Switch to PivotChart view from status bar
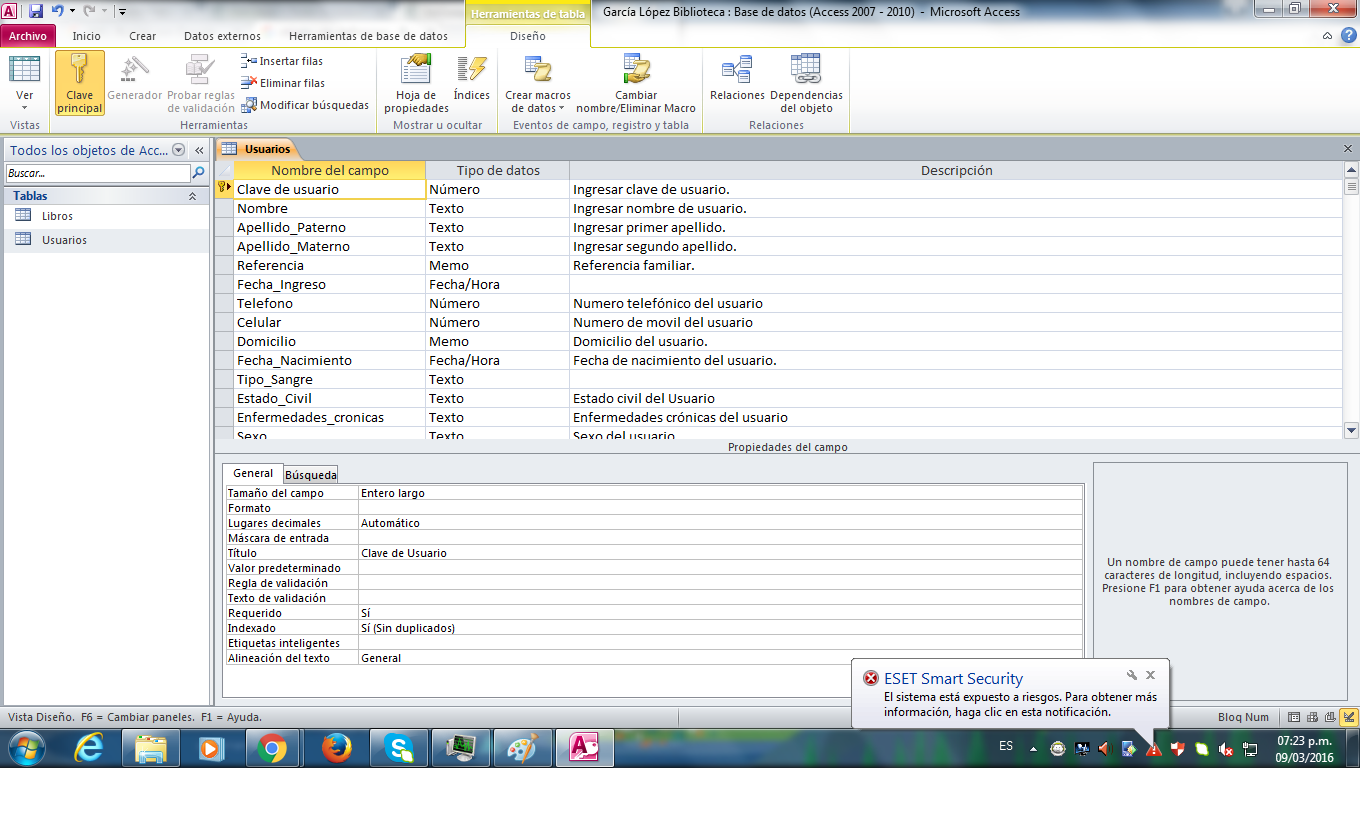1360x818 pixels. point(1330,717)
